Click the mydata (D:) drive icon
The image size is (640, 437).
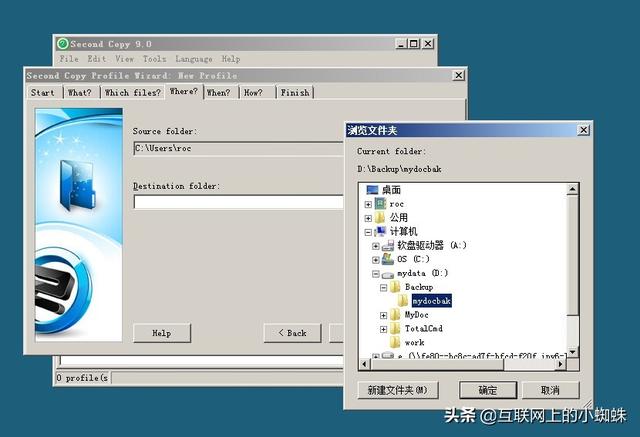[387, 274]
